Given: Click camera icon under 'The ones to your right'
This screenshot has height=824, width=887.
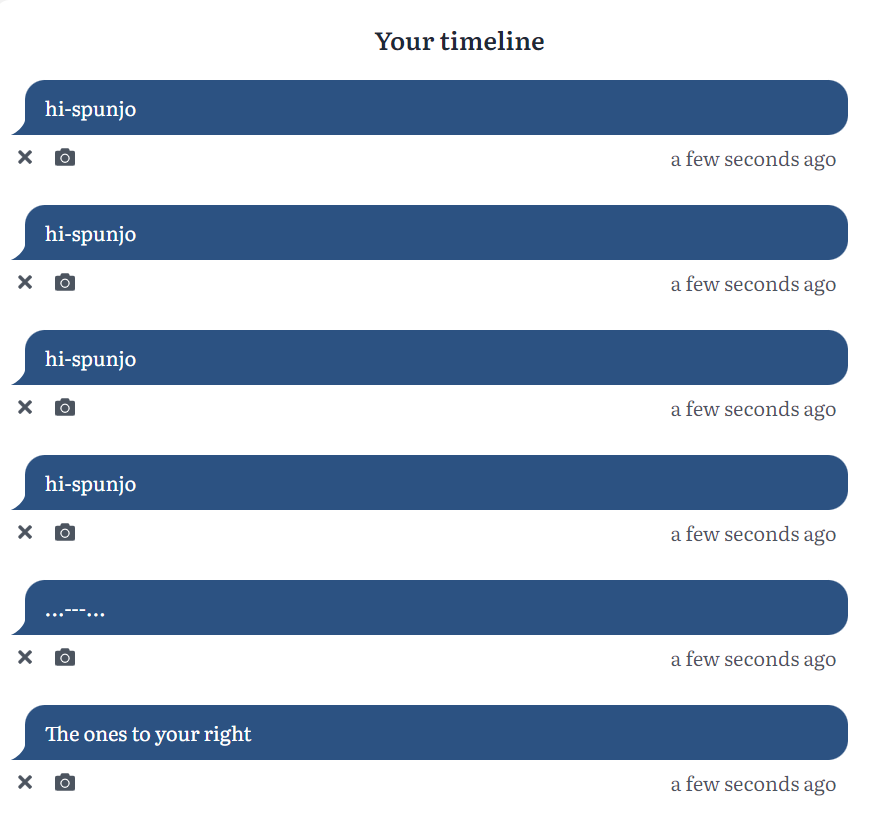Looking at the screenshot, I should (65, 782).
